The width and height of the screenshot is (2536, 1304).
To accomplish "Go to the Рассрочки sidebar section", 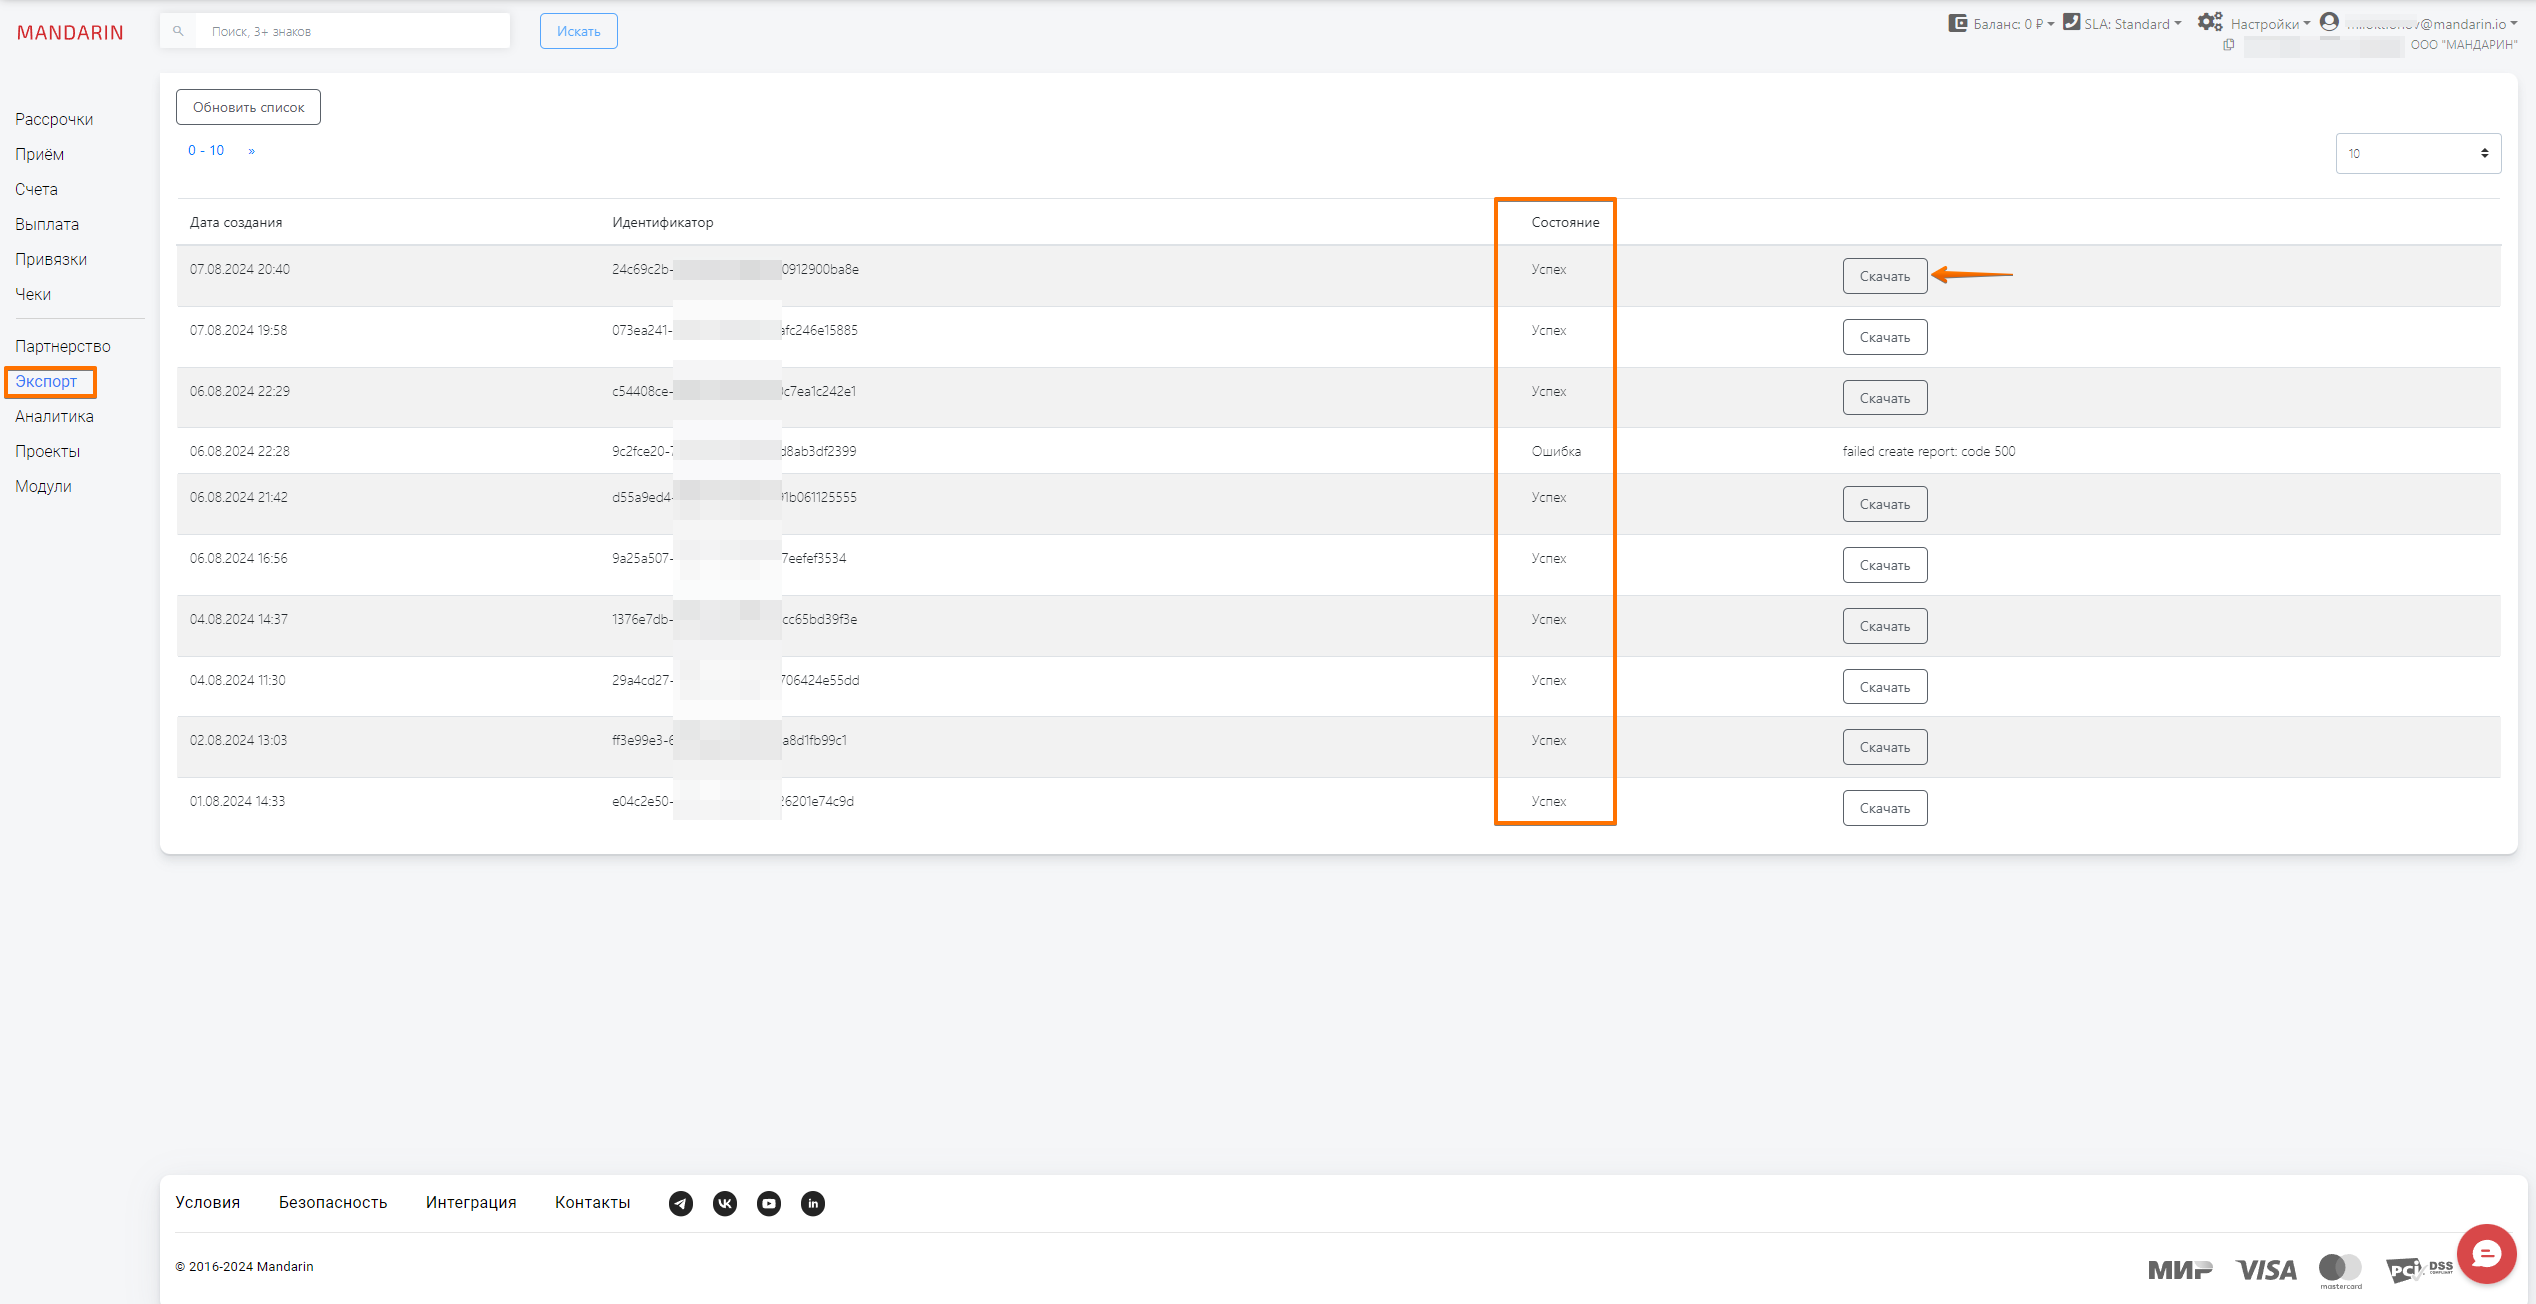I will pyautogui.click(x=54, y=119).
